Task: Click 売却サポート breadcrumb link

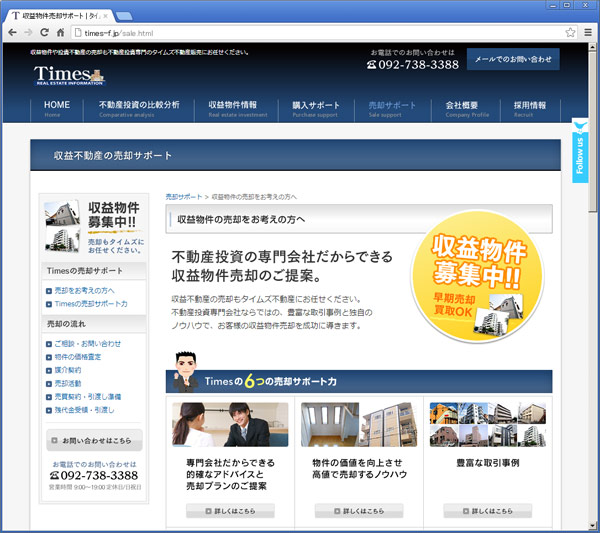Action: coord(184,197)
